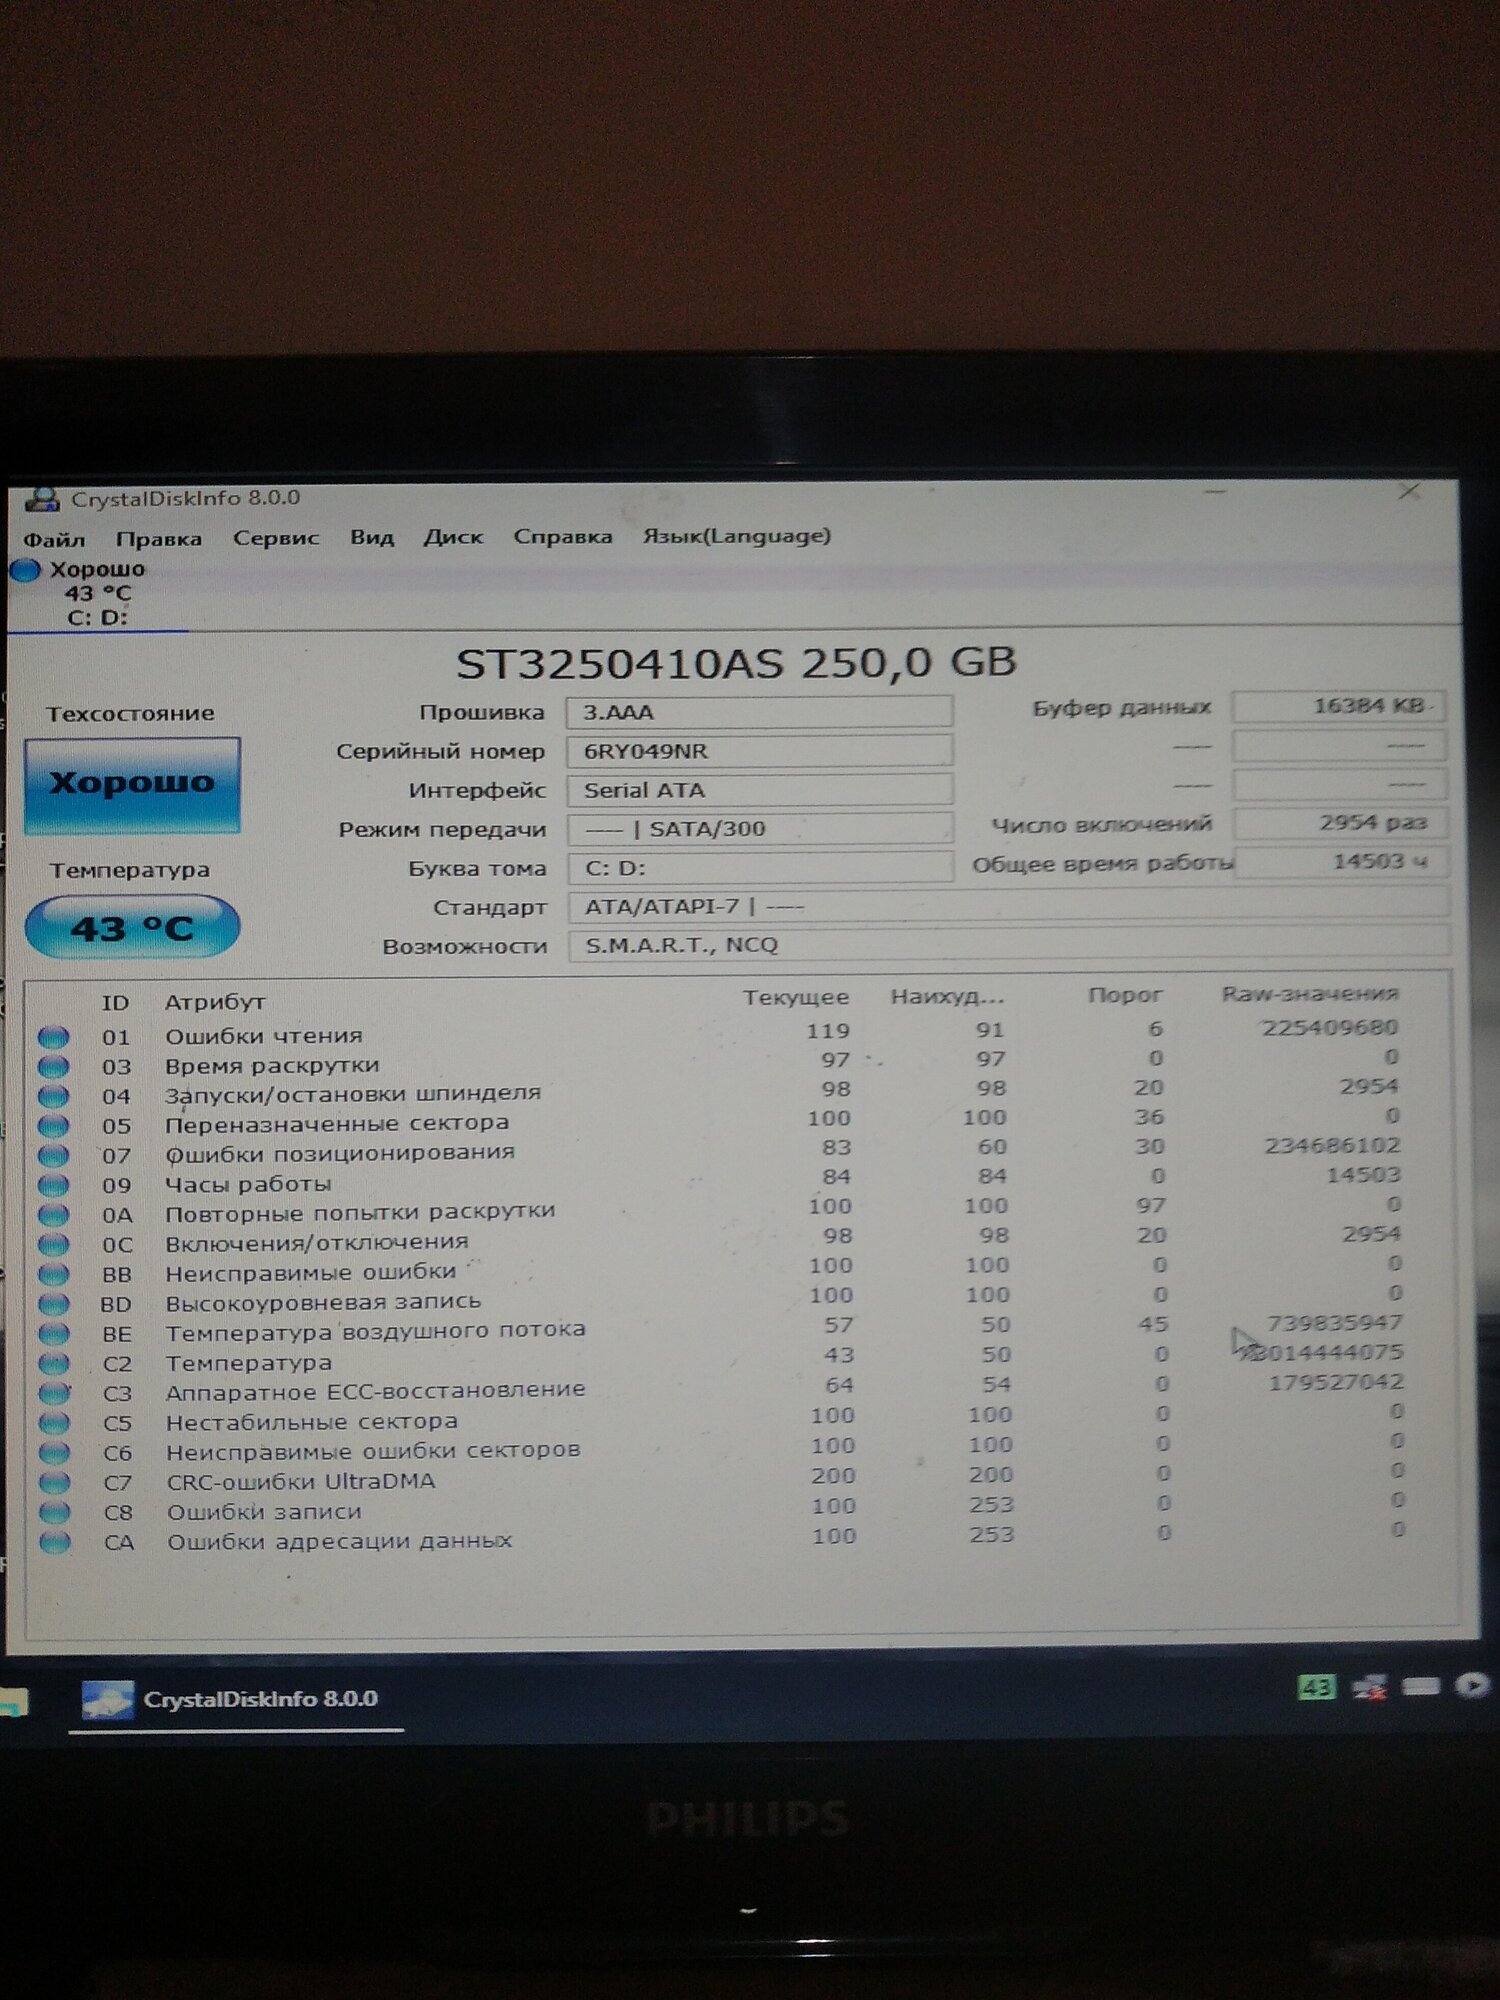Click the Буфер данных value 16384 KB
This screenshot has height=2000, width=1500.
tap(1339, 706)
